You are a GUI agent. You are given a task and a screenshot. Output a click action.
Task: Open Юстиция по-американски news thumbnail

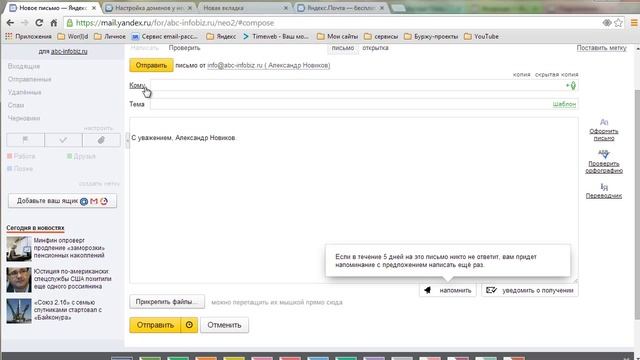click(19, 279)
